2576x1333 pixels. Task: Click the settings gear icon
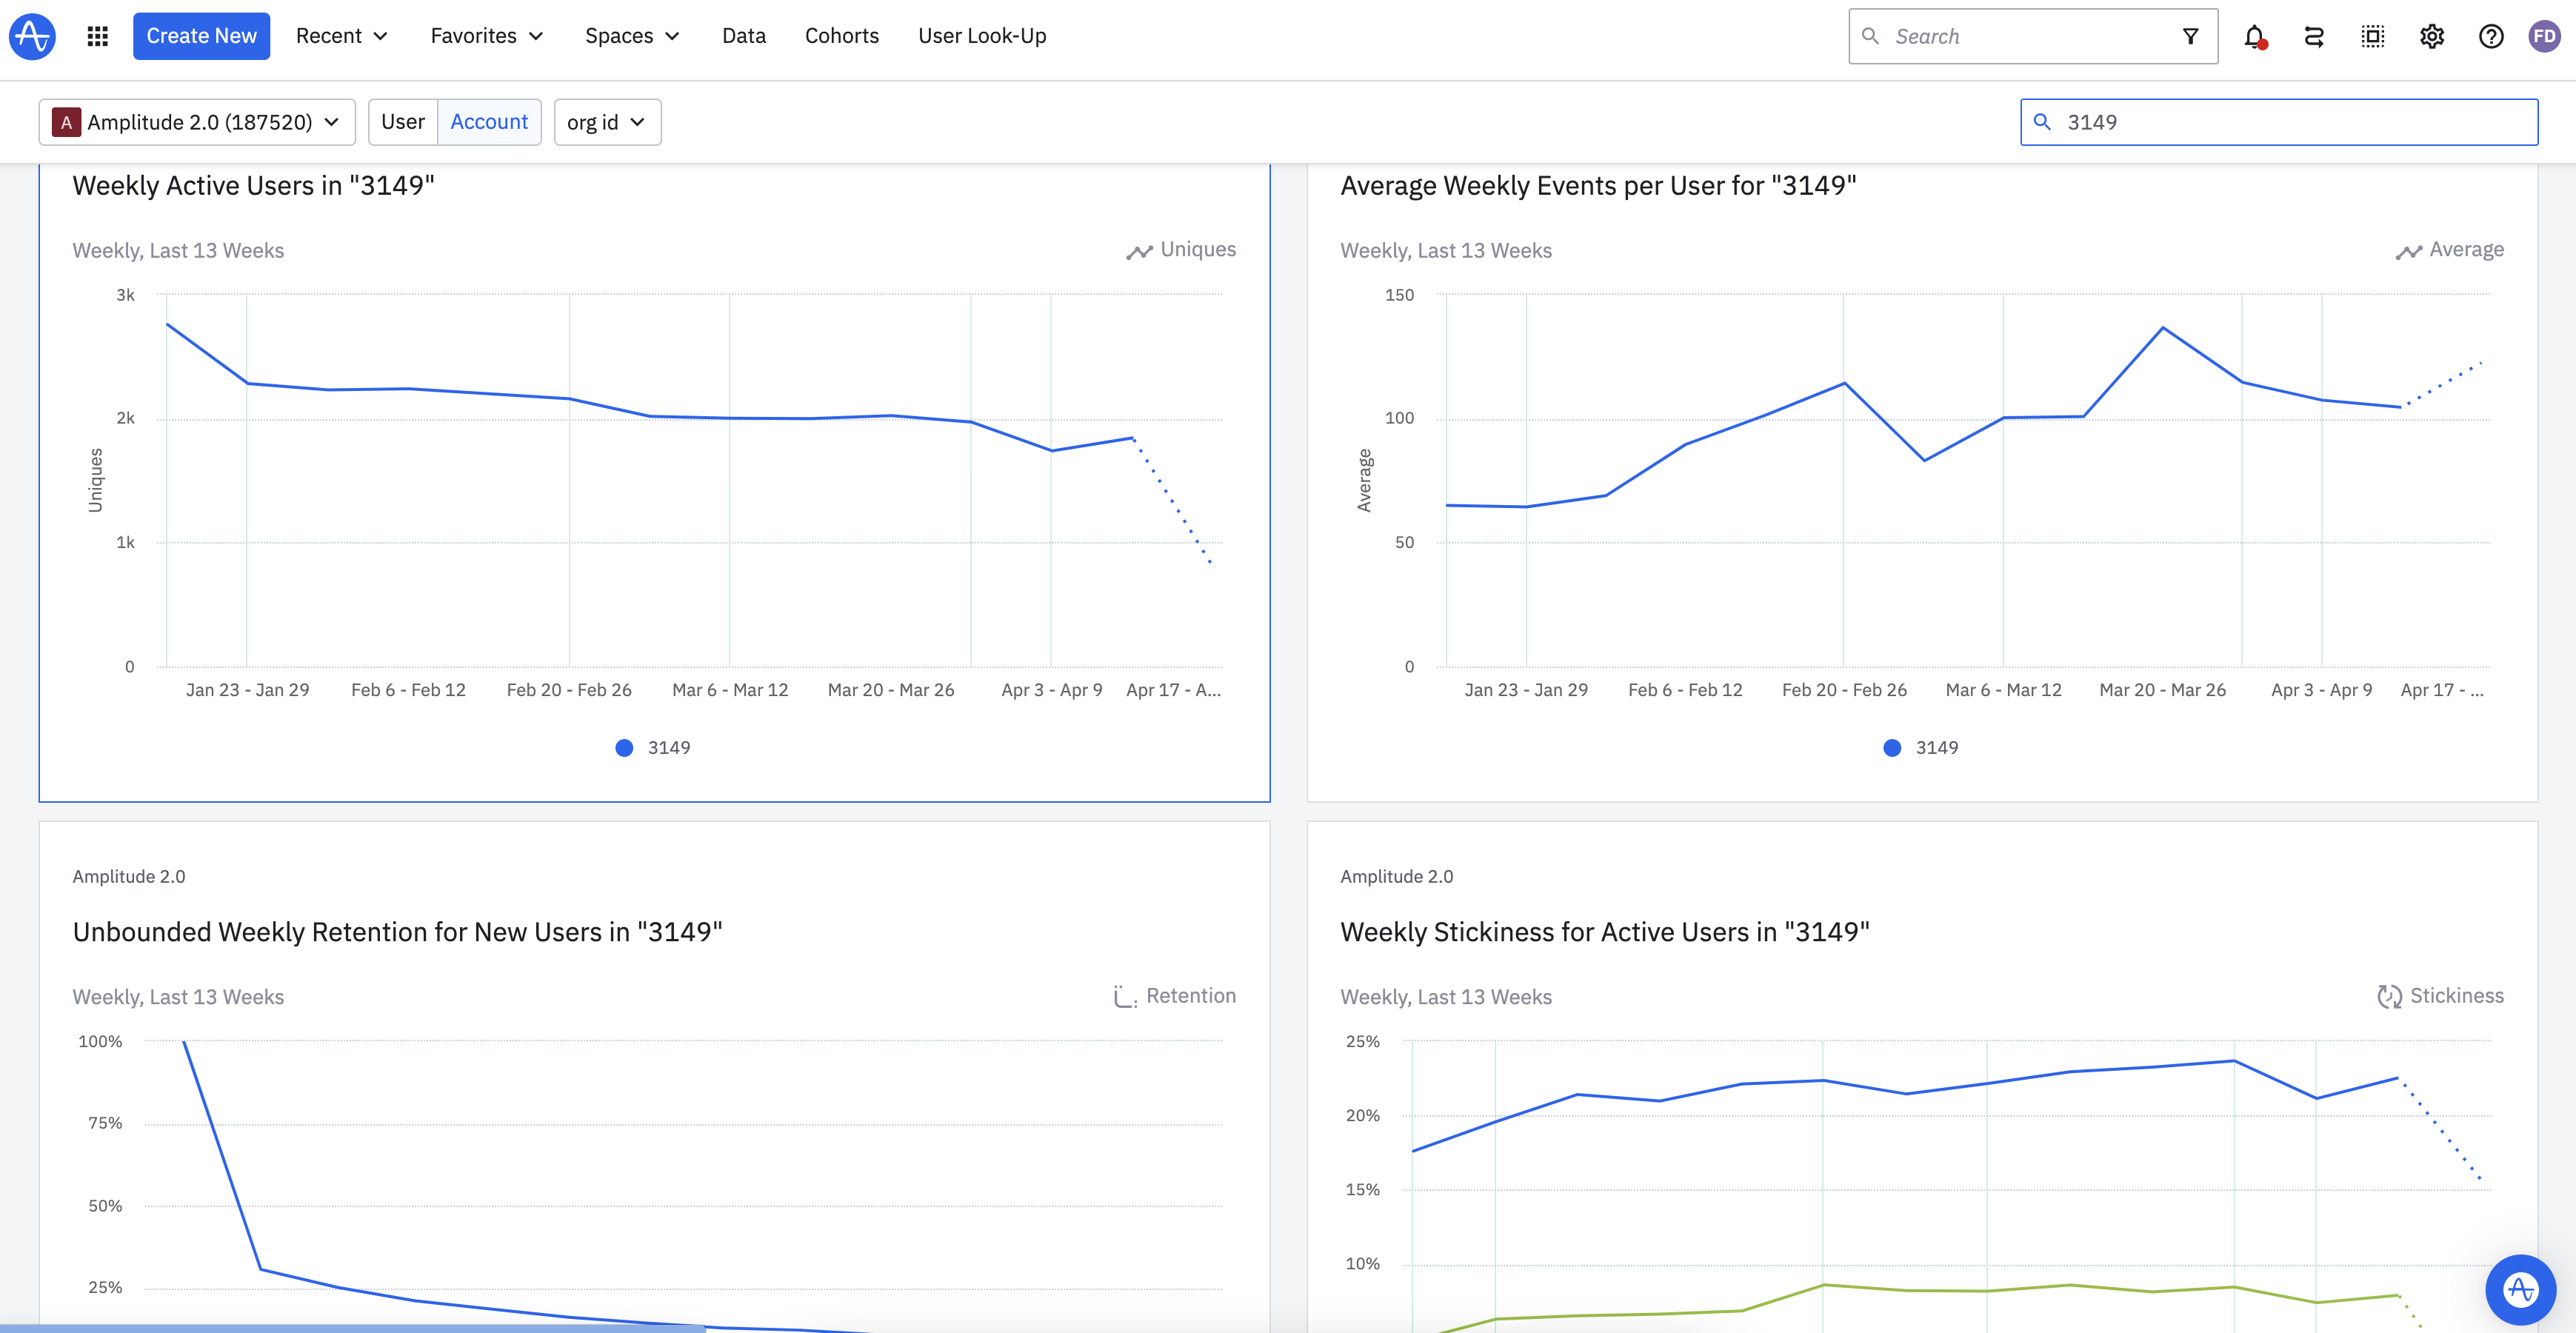click(x=2431, y=37)
